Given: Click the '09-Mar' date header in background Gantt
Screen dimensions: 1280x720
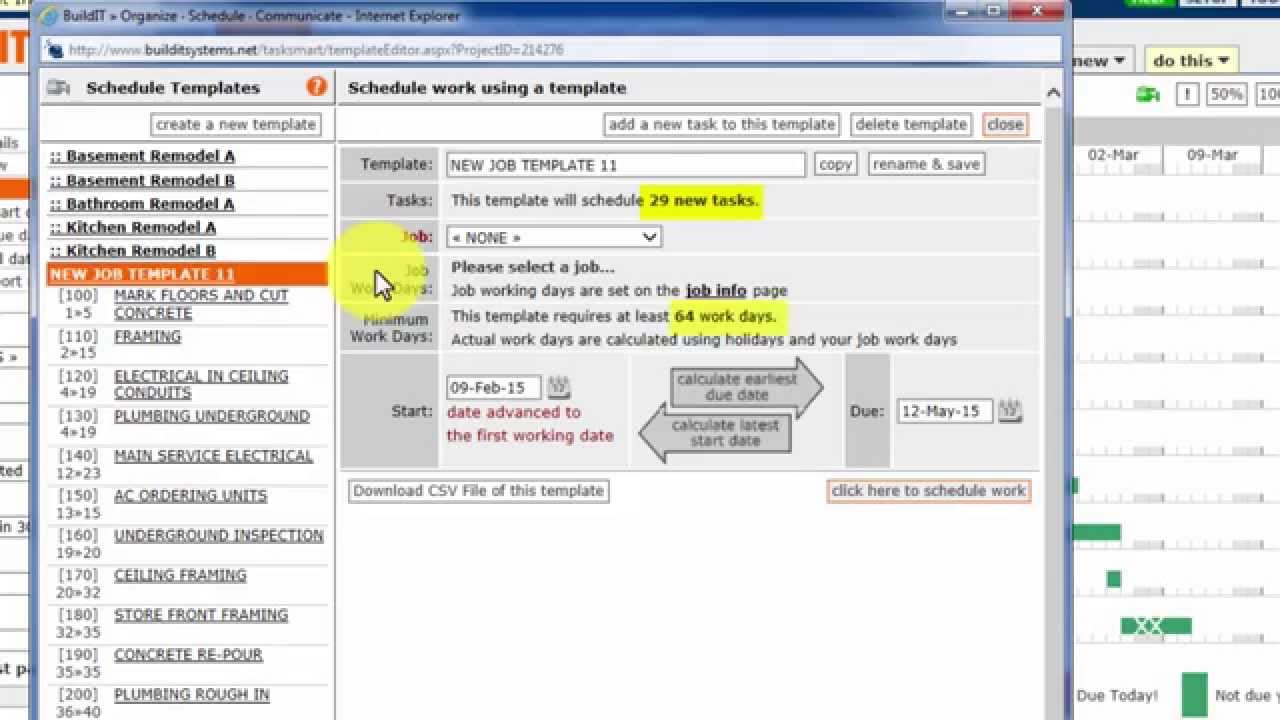Looking at the screenshot, I should tap(1212, 155).
